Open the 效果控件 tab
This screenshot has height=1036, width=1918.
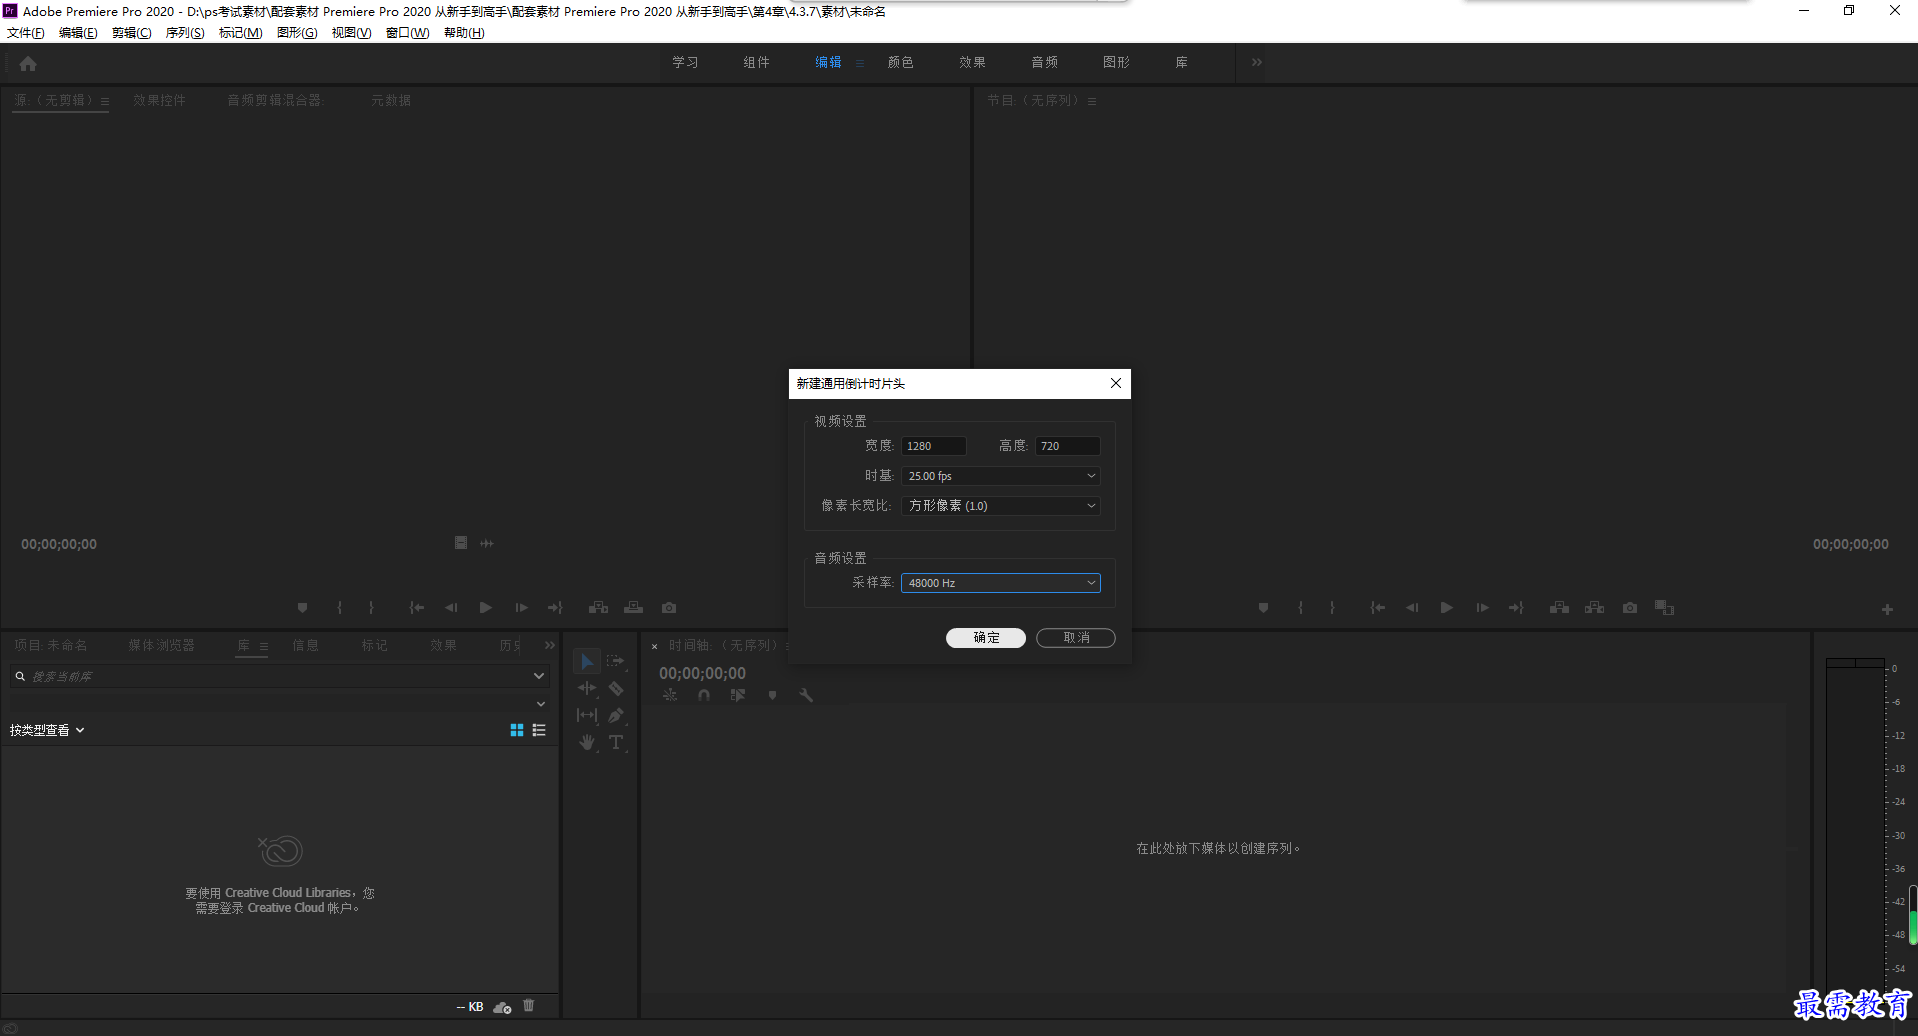pyautogui.click(x=160, y=100)
